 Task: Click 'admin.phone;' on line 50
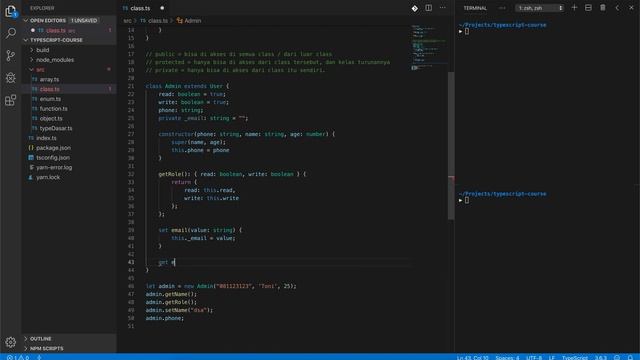tap(164, 318)
